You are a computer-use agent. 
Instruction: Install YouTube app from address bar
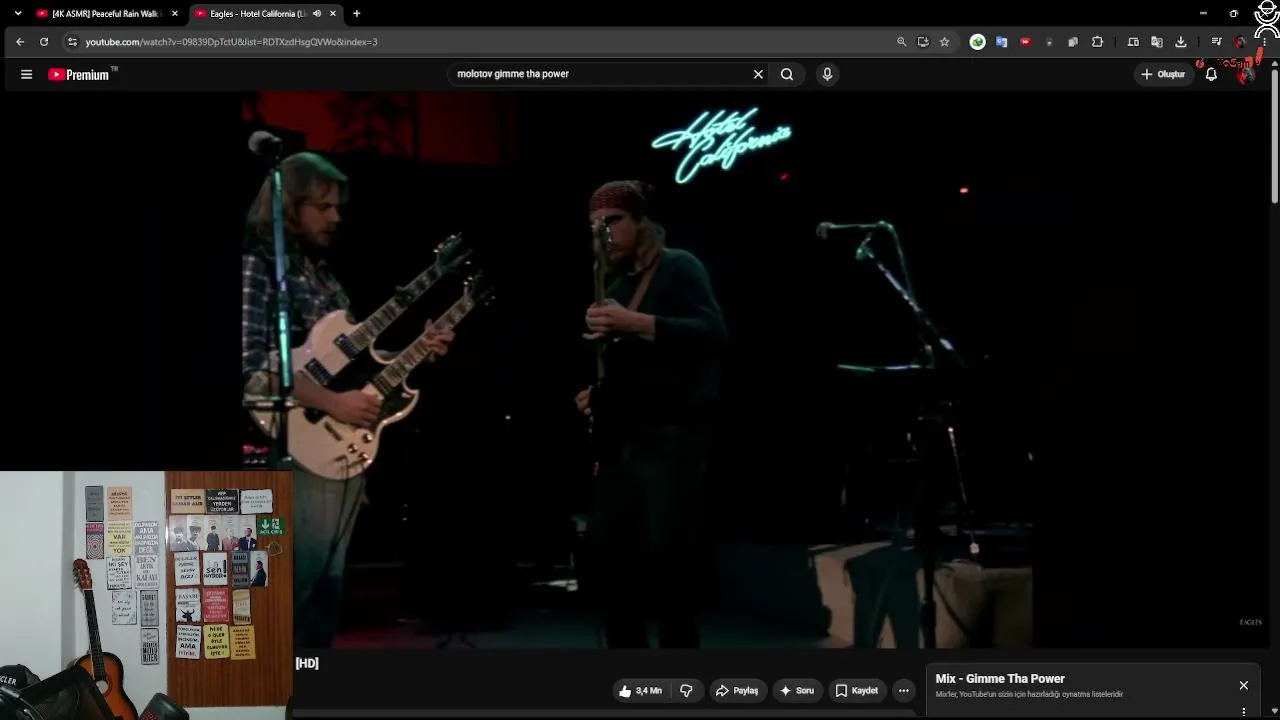923,42
